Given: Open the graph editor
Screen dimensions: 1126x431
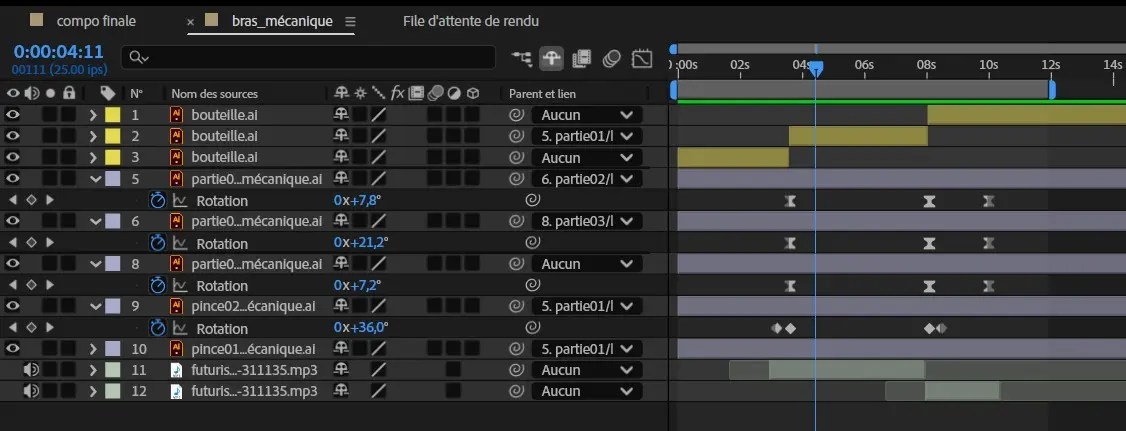Looking at the screenshot, I should pyautogui.click(x=643, y=58).
